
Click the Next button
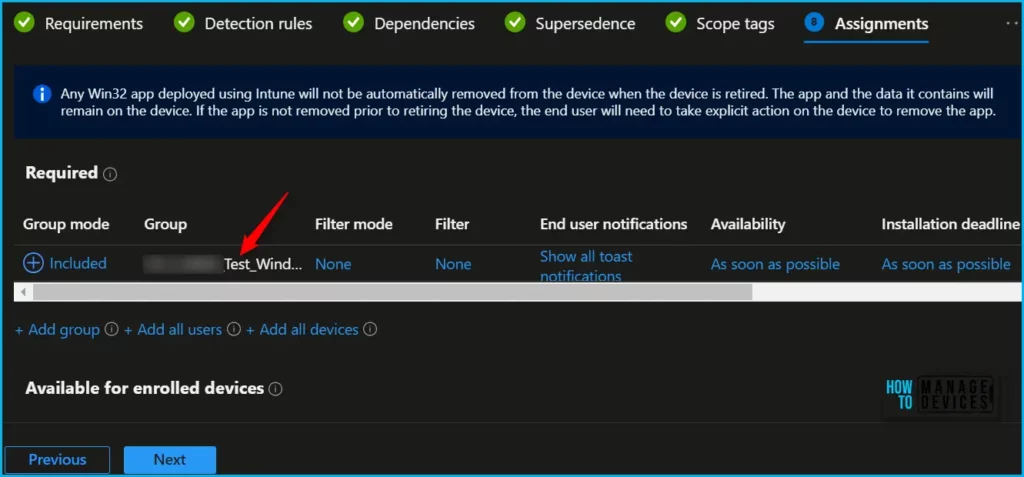[x=170, y=459]
